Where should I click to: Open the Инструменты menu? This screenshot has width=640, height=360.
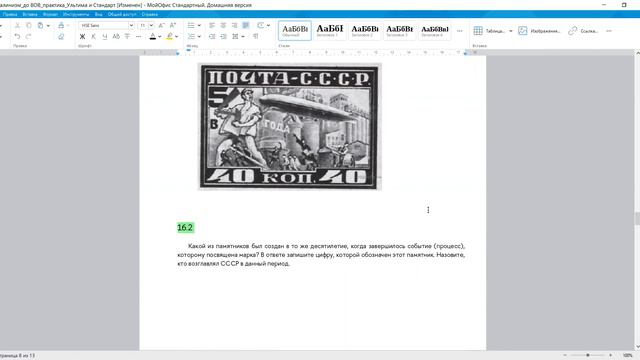(76, 14)
